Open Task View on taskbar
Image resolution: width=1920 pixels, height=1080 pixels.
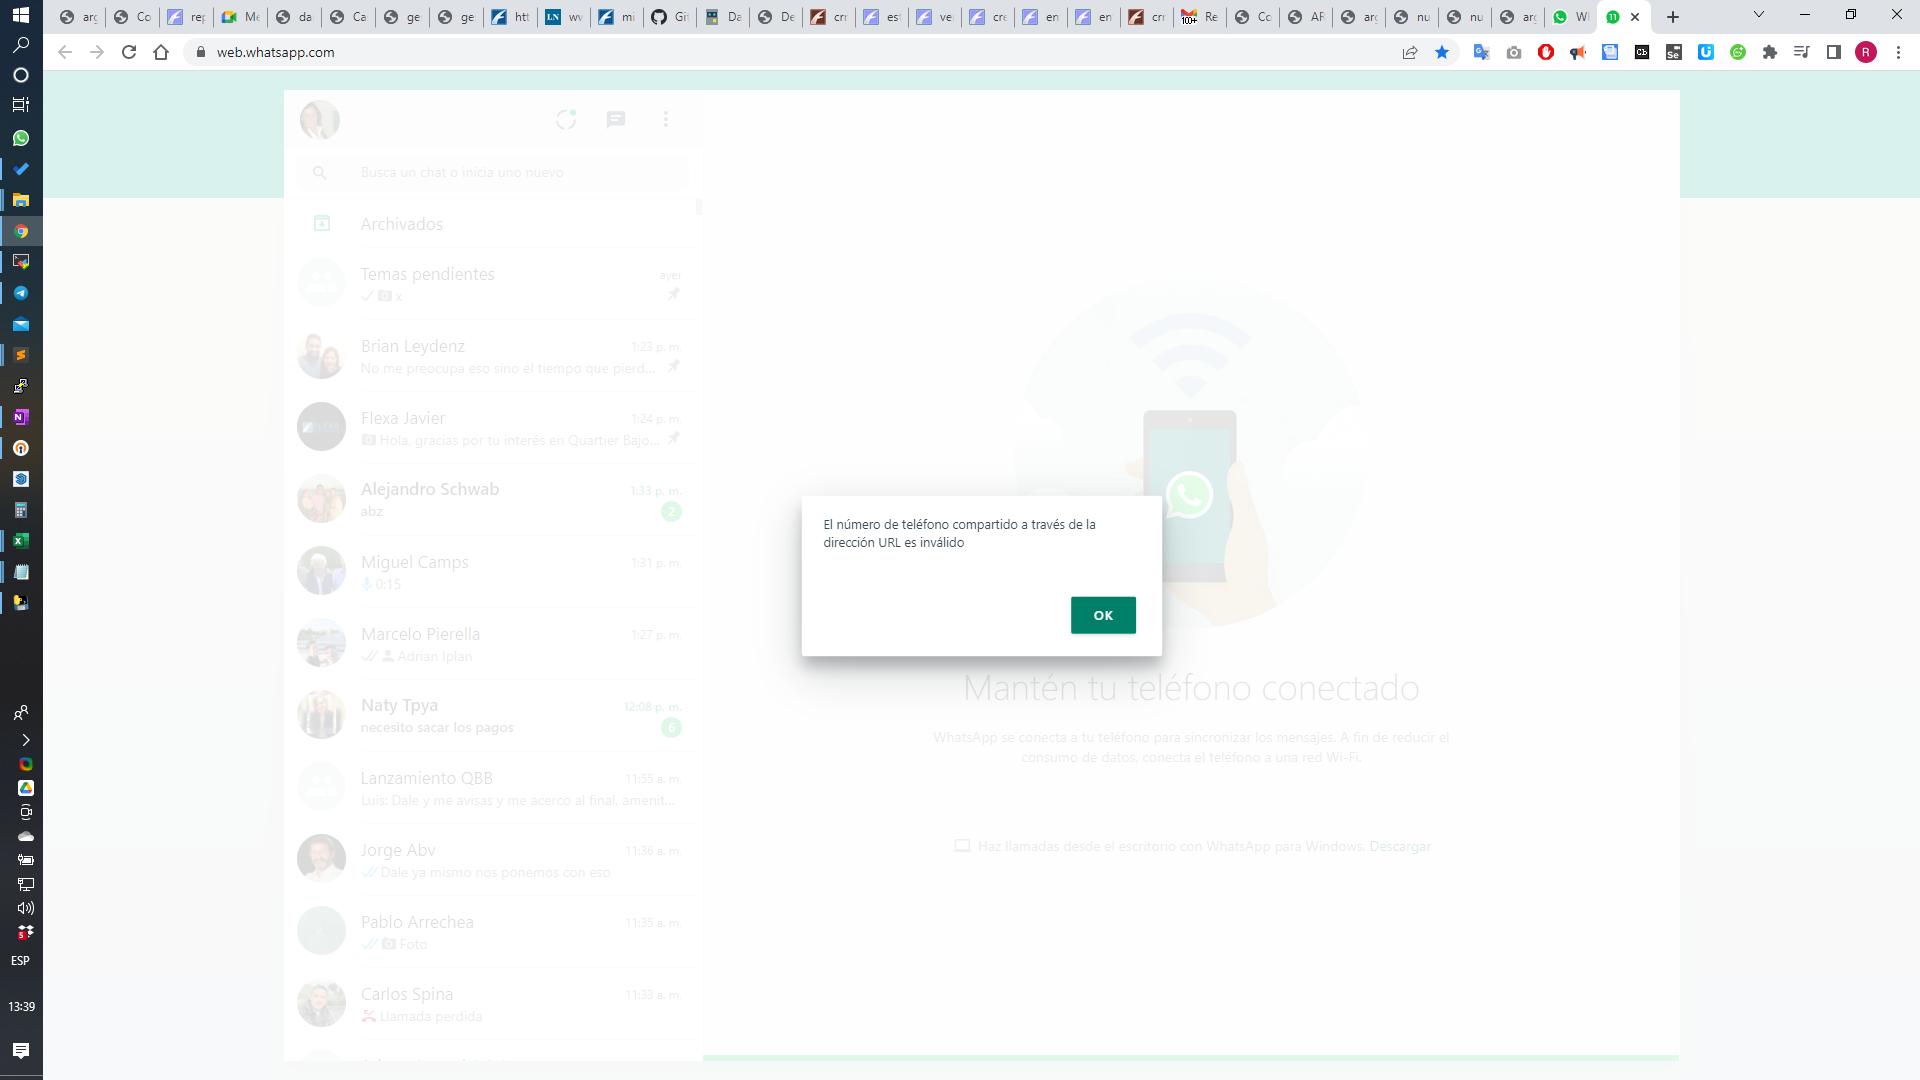pos(21,104)
